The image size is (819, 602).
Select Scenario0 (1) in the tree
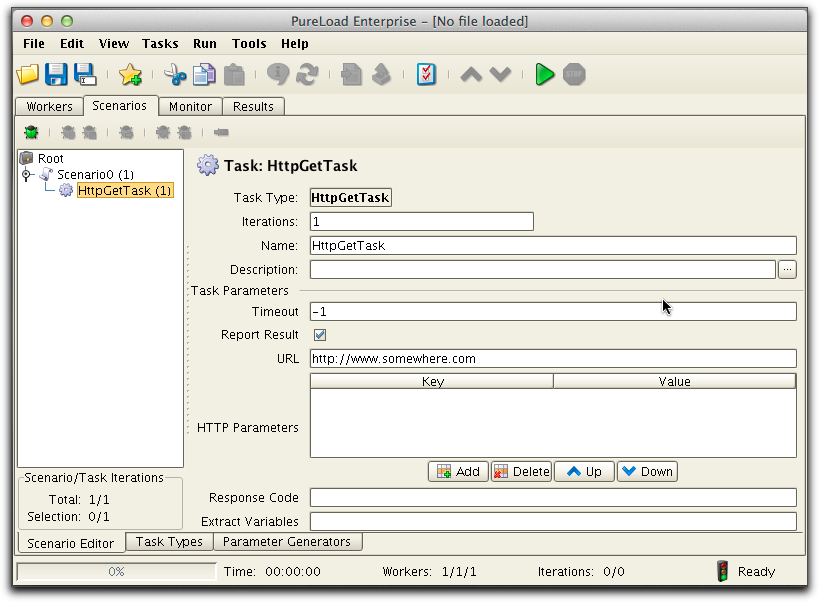point(96,174)
